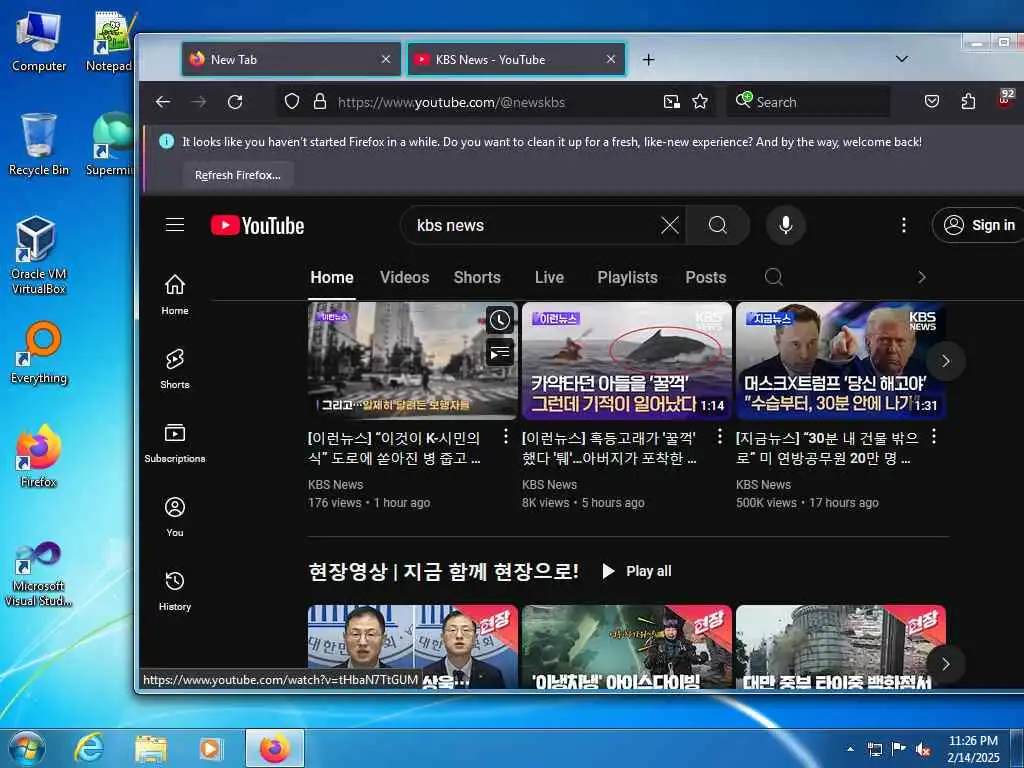Click the taskbar clock showing 11:26 PM

coord(973,749)
